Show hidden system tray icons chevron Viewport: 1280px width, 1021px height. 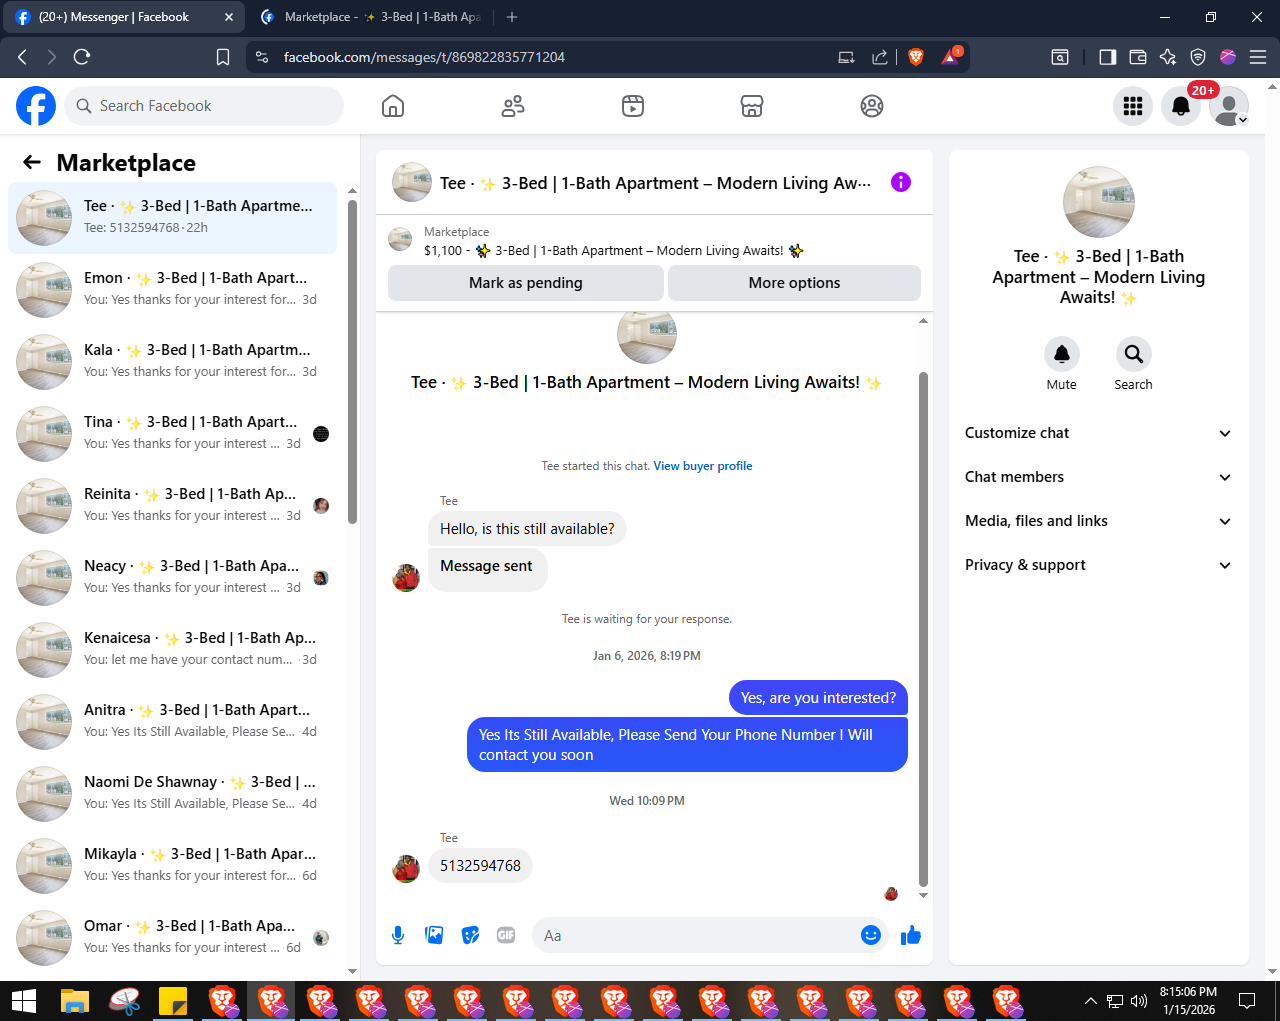1091,1001
